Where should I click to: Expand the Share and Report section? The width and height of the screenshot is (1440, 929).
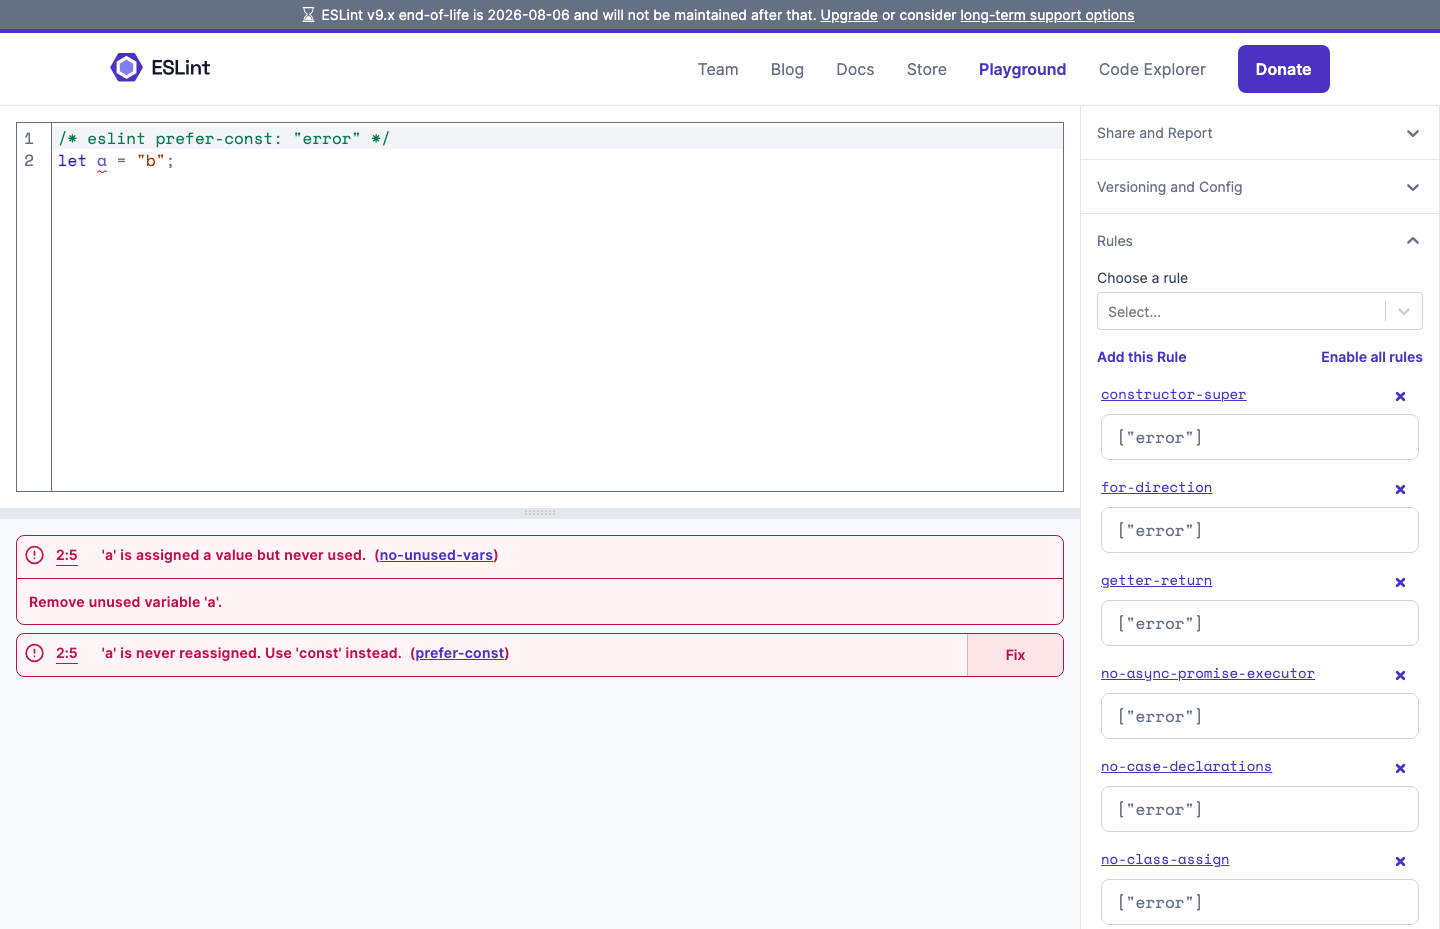coord(1260,133)
